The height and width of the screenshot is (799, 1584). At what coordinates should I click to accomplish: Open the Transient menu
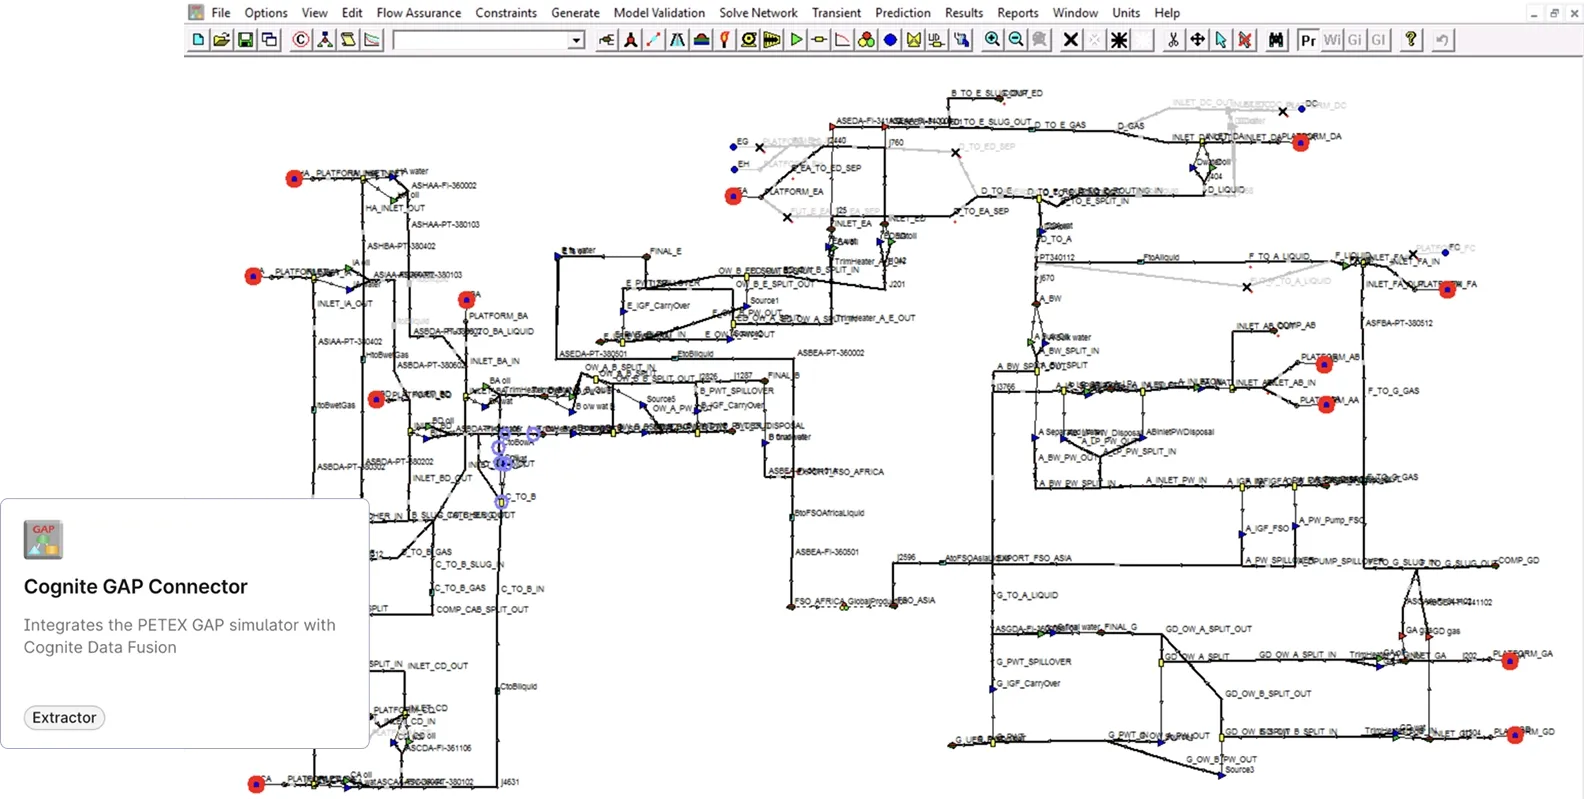click(x=836, y=13)
